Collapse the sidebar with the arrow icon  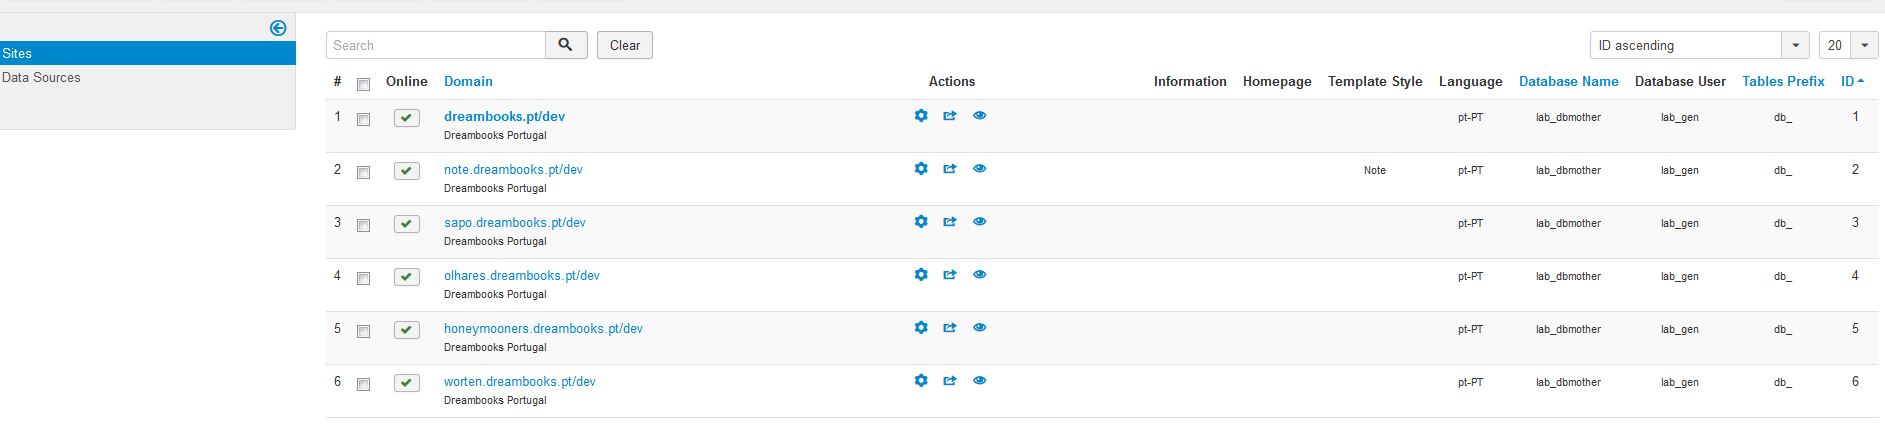[278, 28]
